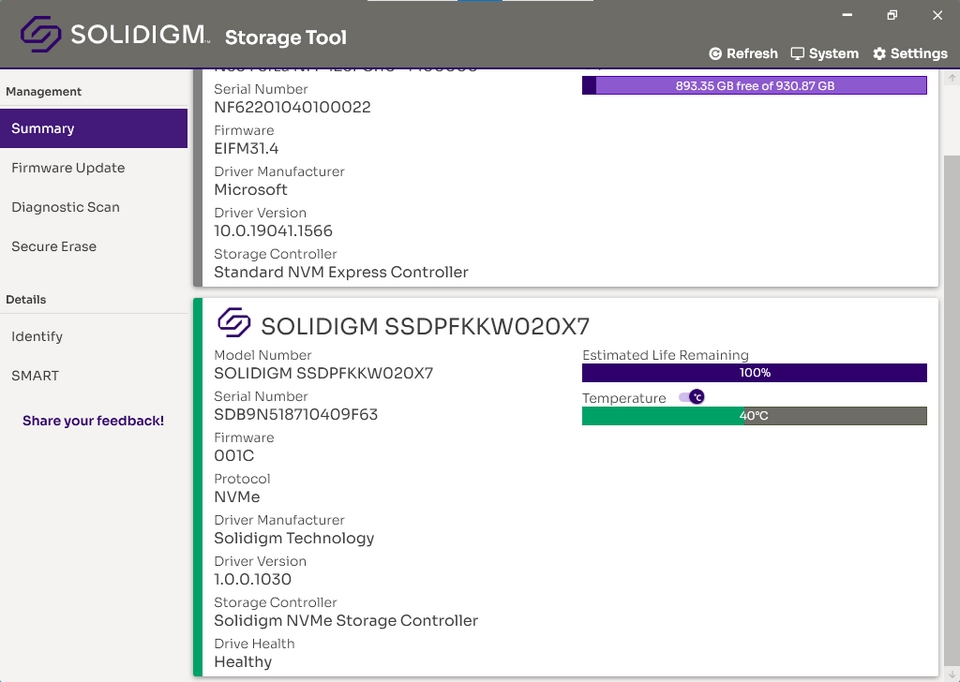Click serial number NF62201040100022
The height and width of the screenshot is (682, 960).
(292, 107)
